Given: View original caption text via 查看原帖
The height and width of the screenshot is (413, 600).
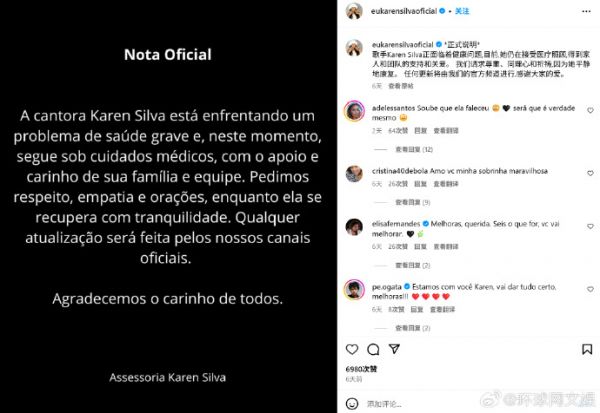Looking at the screenshot, I should coord(401,86).
